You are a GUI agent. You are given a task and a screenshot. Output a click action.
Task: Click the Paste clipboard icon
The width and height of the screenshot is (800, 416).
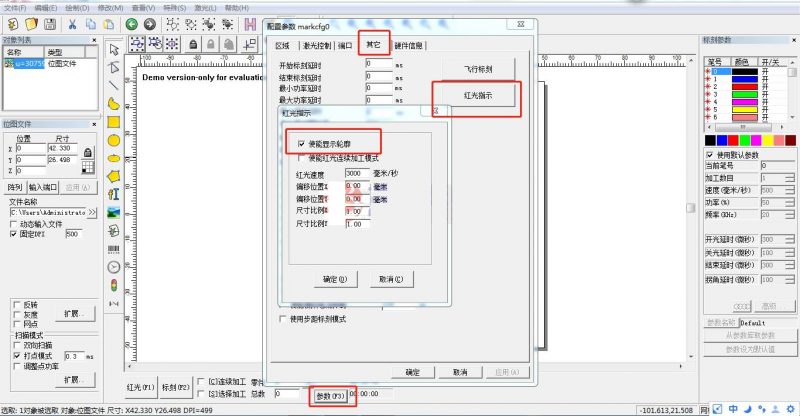click(x=109, y=24)
